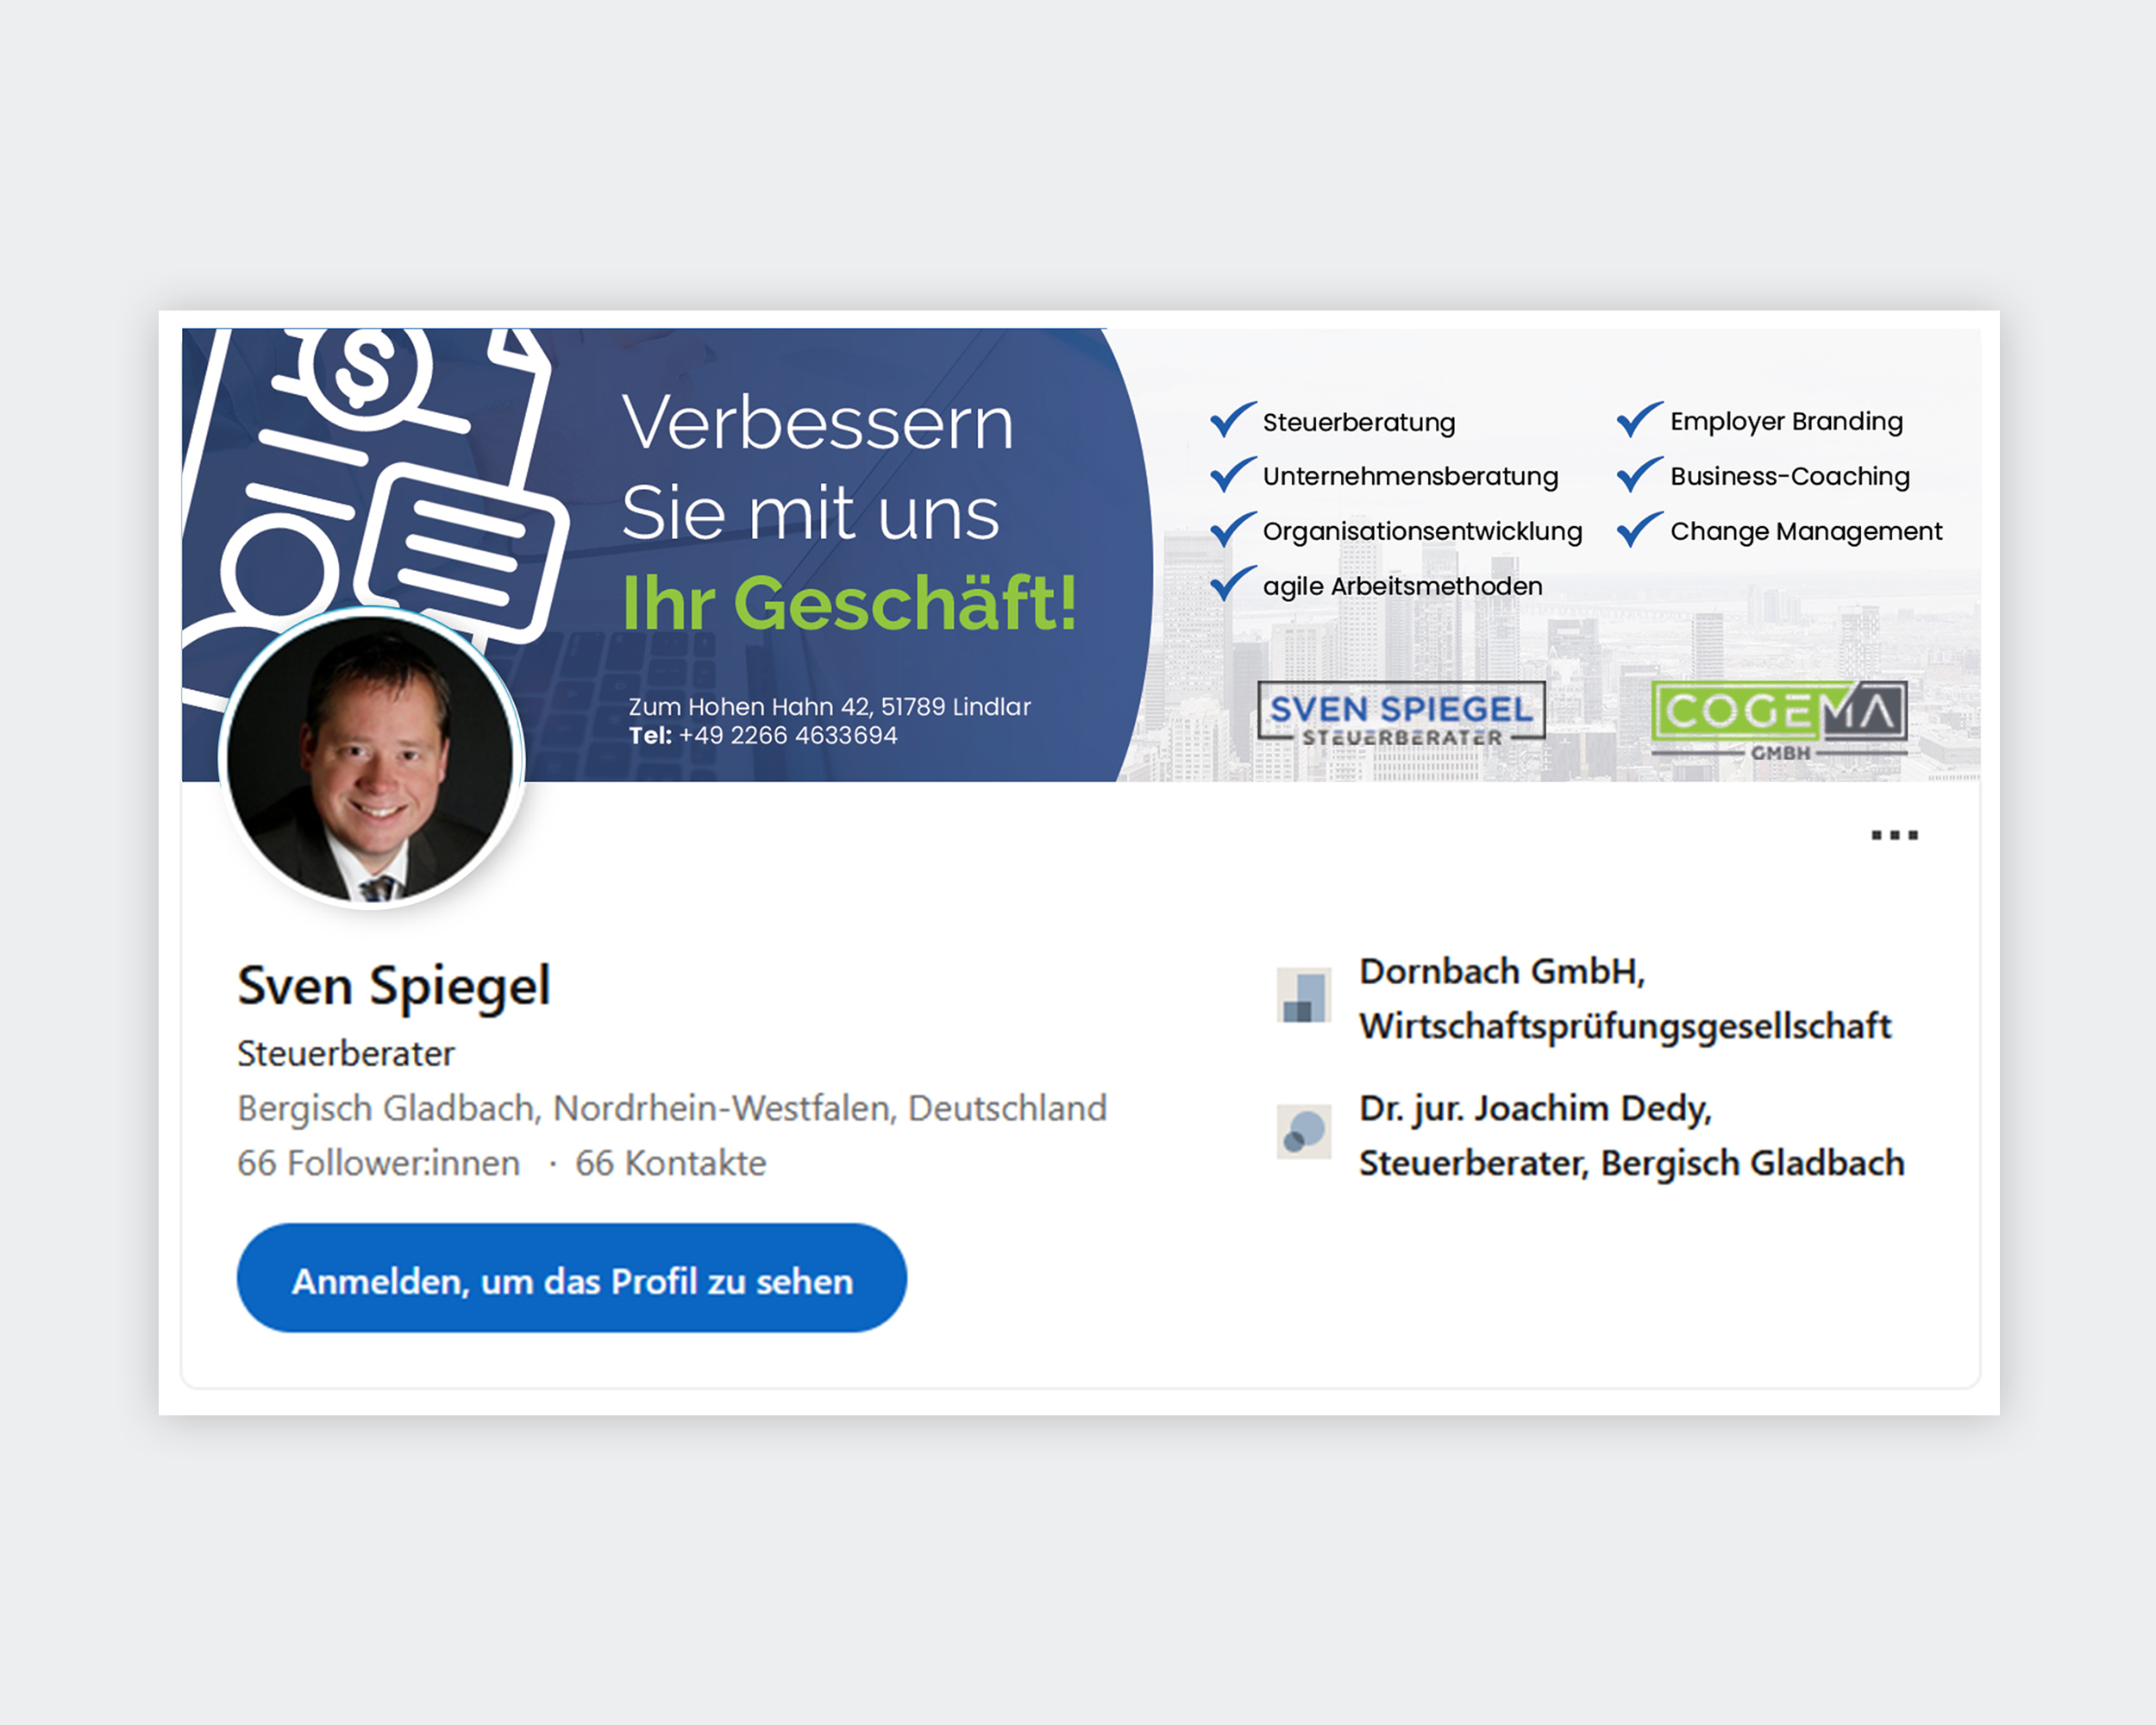Open the three-dot more options menu
2156x1725 pixels.
[x=1894, y=835]
